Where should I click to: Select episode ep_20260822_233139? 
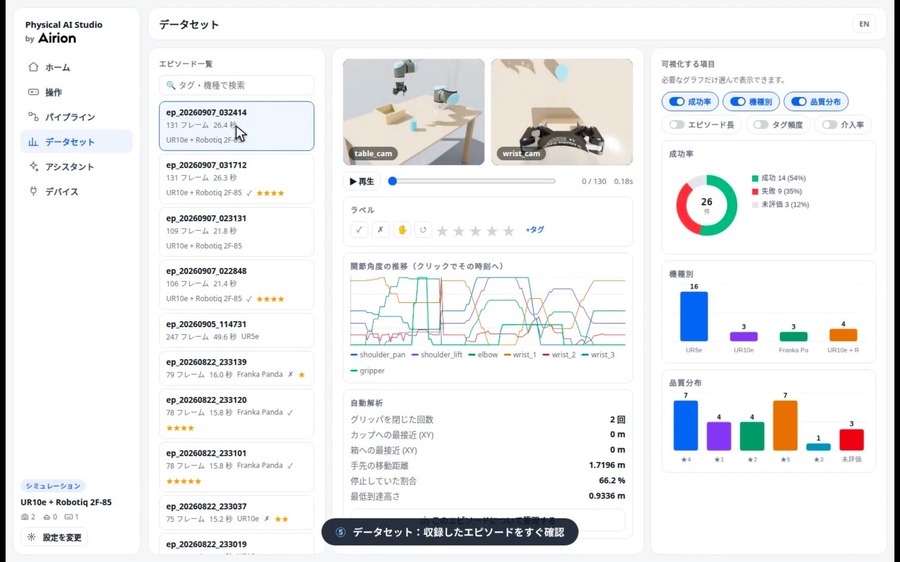(x=236, y=367)
